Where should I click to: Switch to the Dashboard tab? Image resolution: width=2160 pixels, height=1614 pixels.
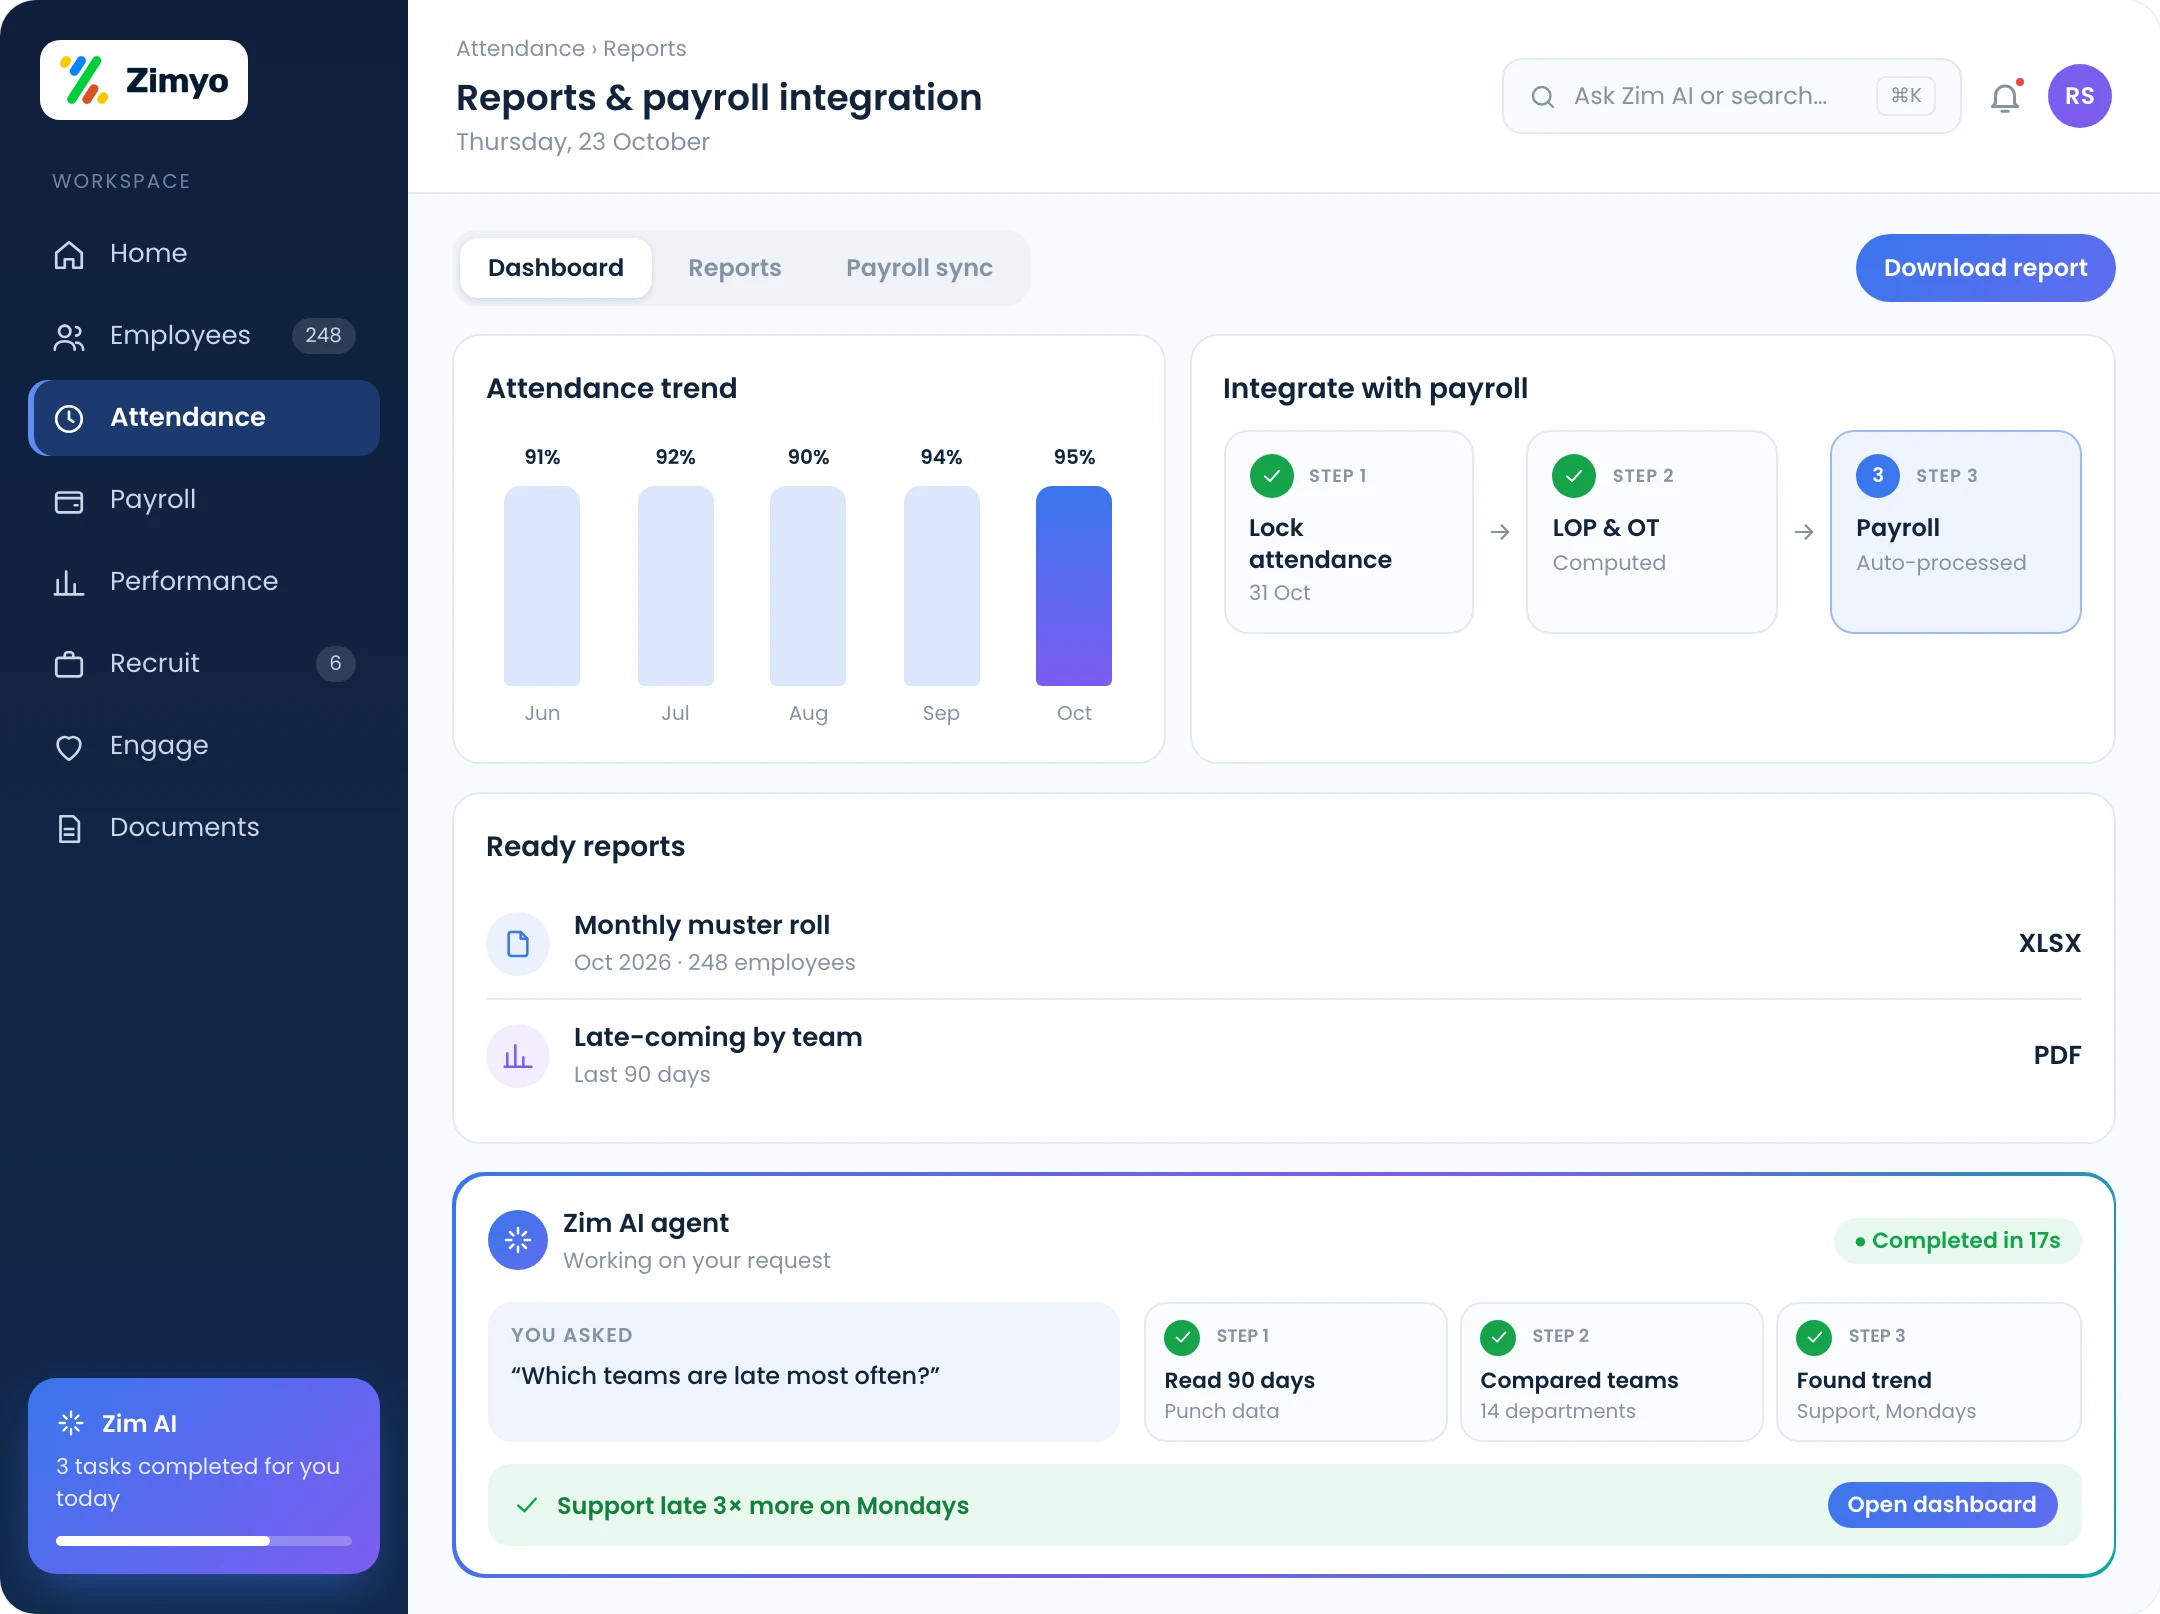click(556, 268)
